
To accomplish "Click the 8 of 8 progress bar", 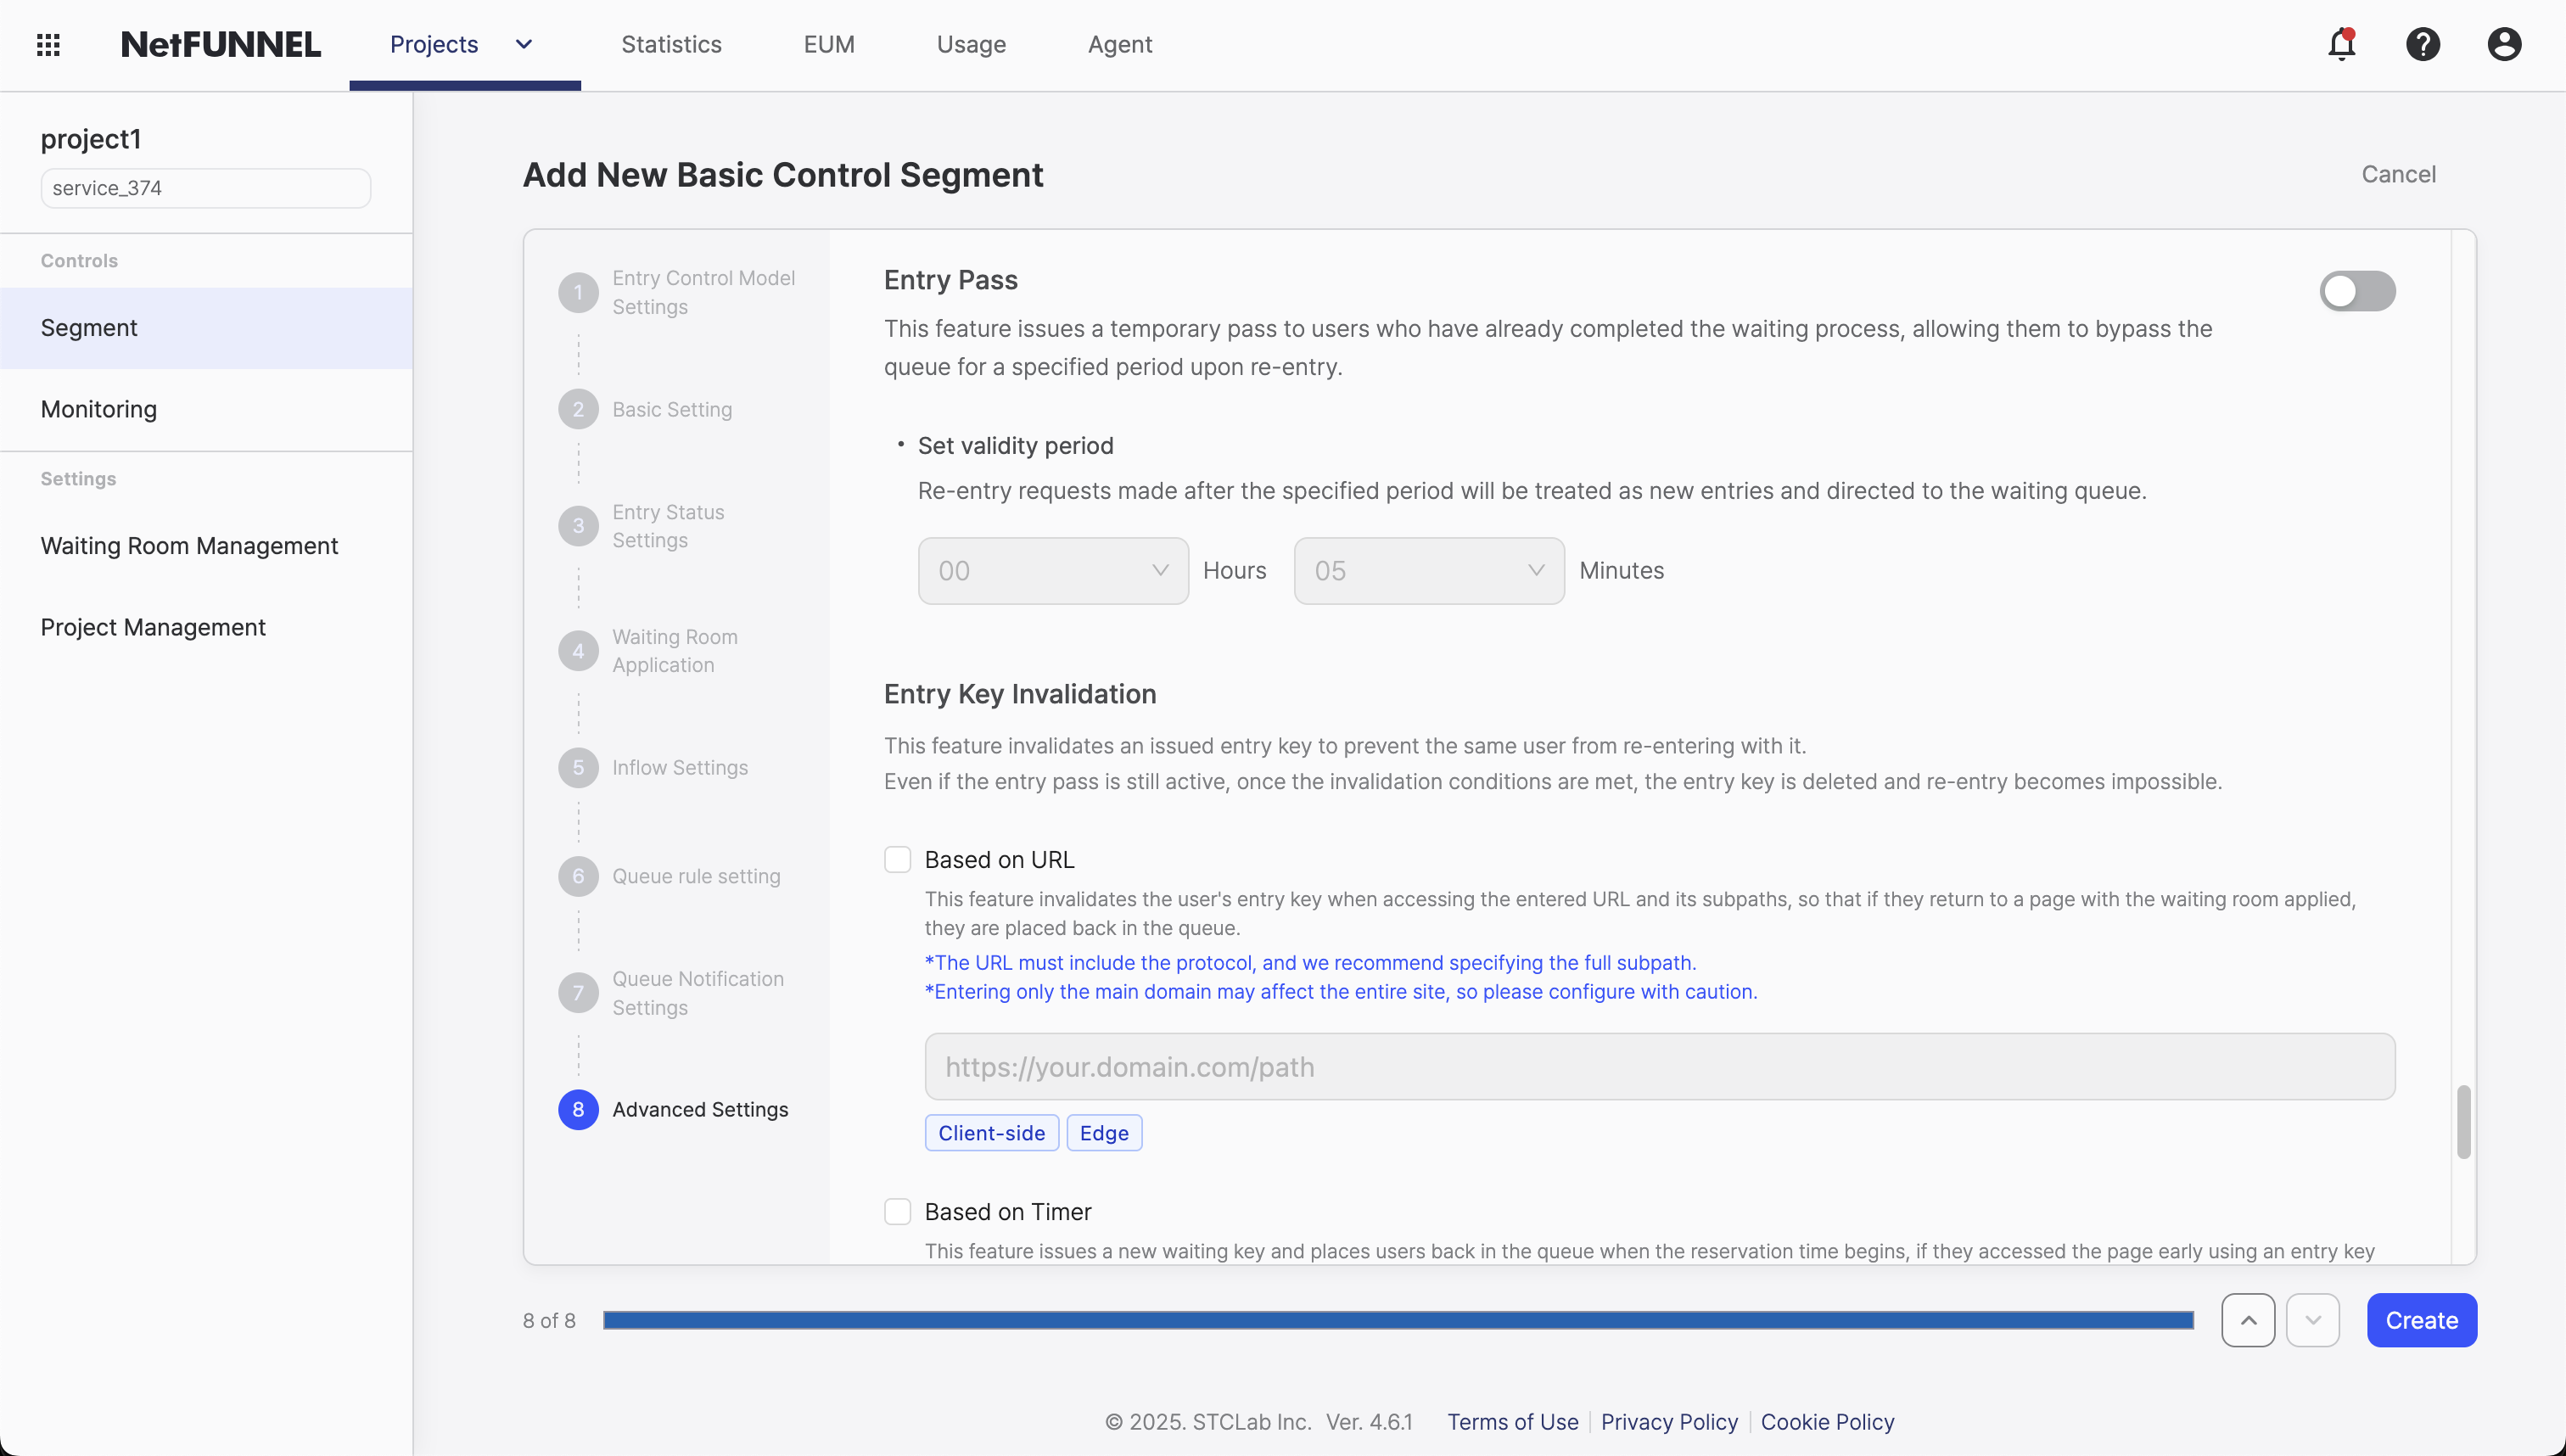I will [x=1397, y=1320].
